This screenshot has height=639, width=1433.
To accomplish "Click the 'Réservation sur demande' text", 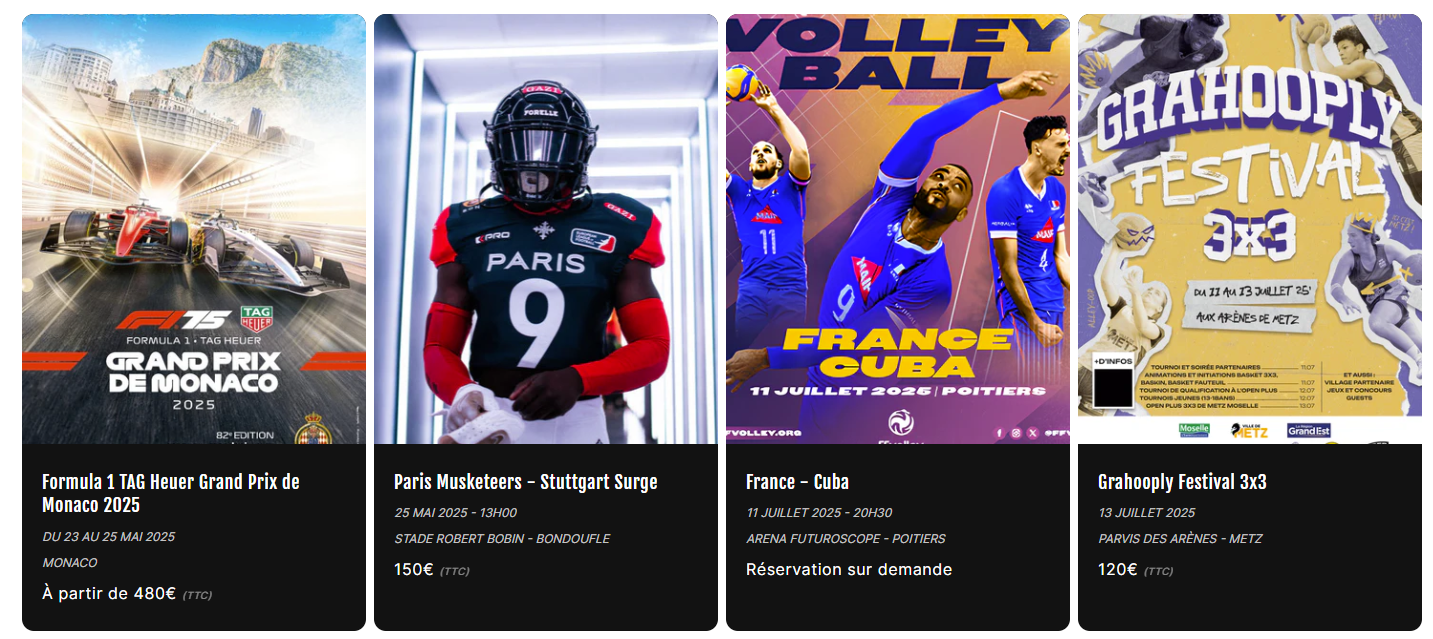I will [x=849, y=570].
